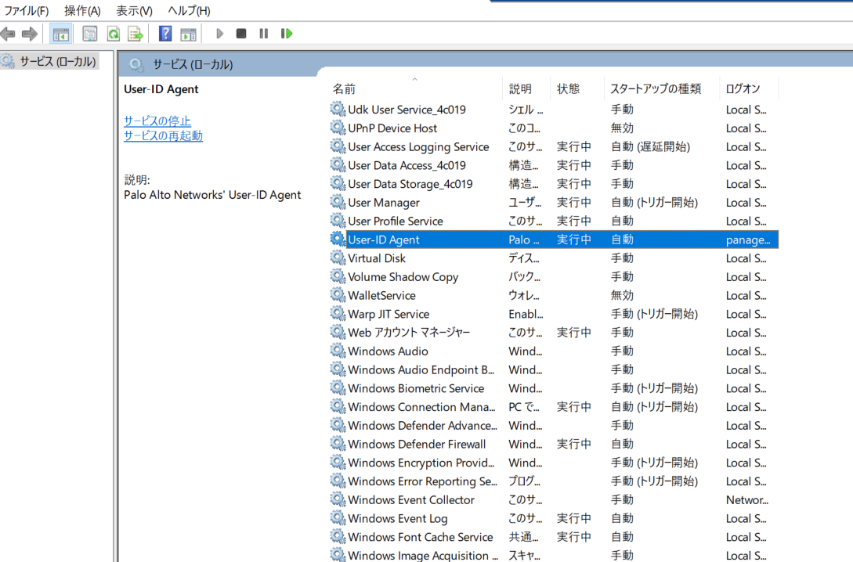853x562 pixels.
Task: Click the gear icon of Windows Event Log
Action: click(x=338, y=517)
